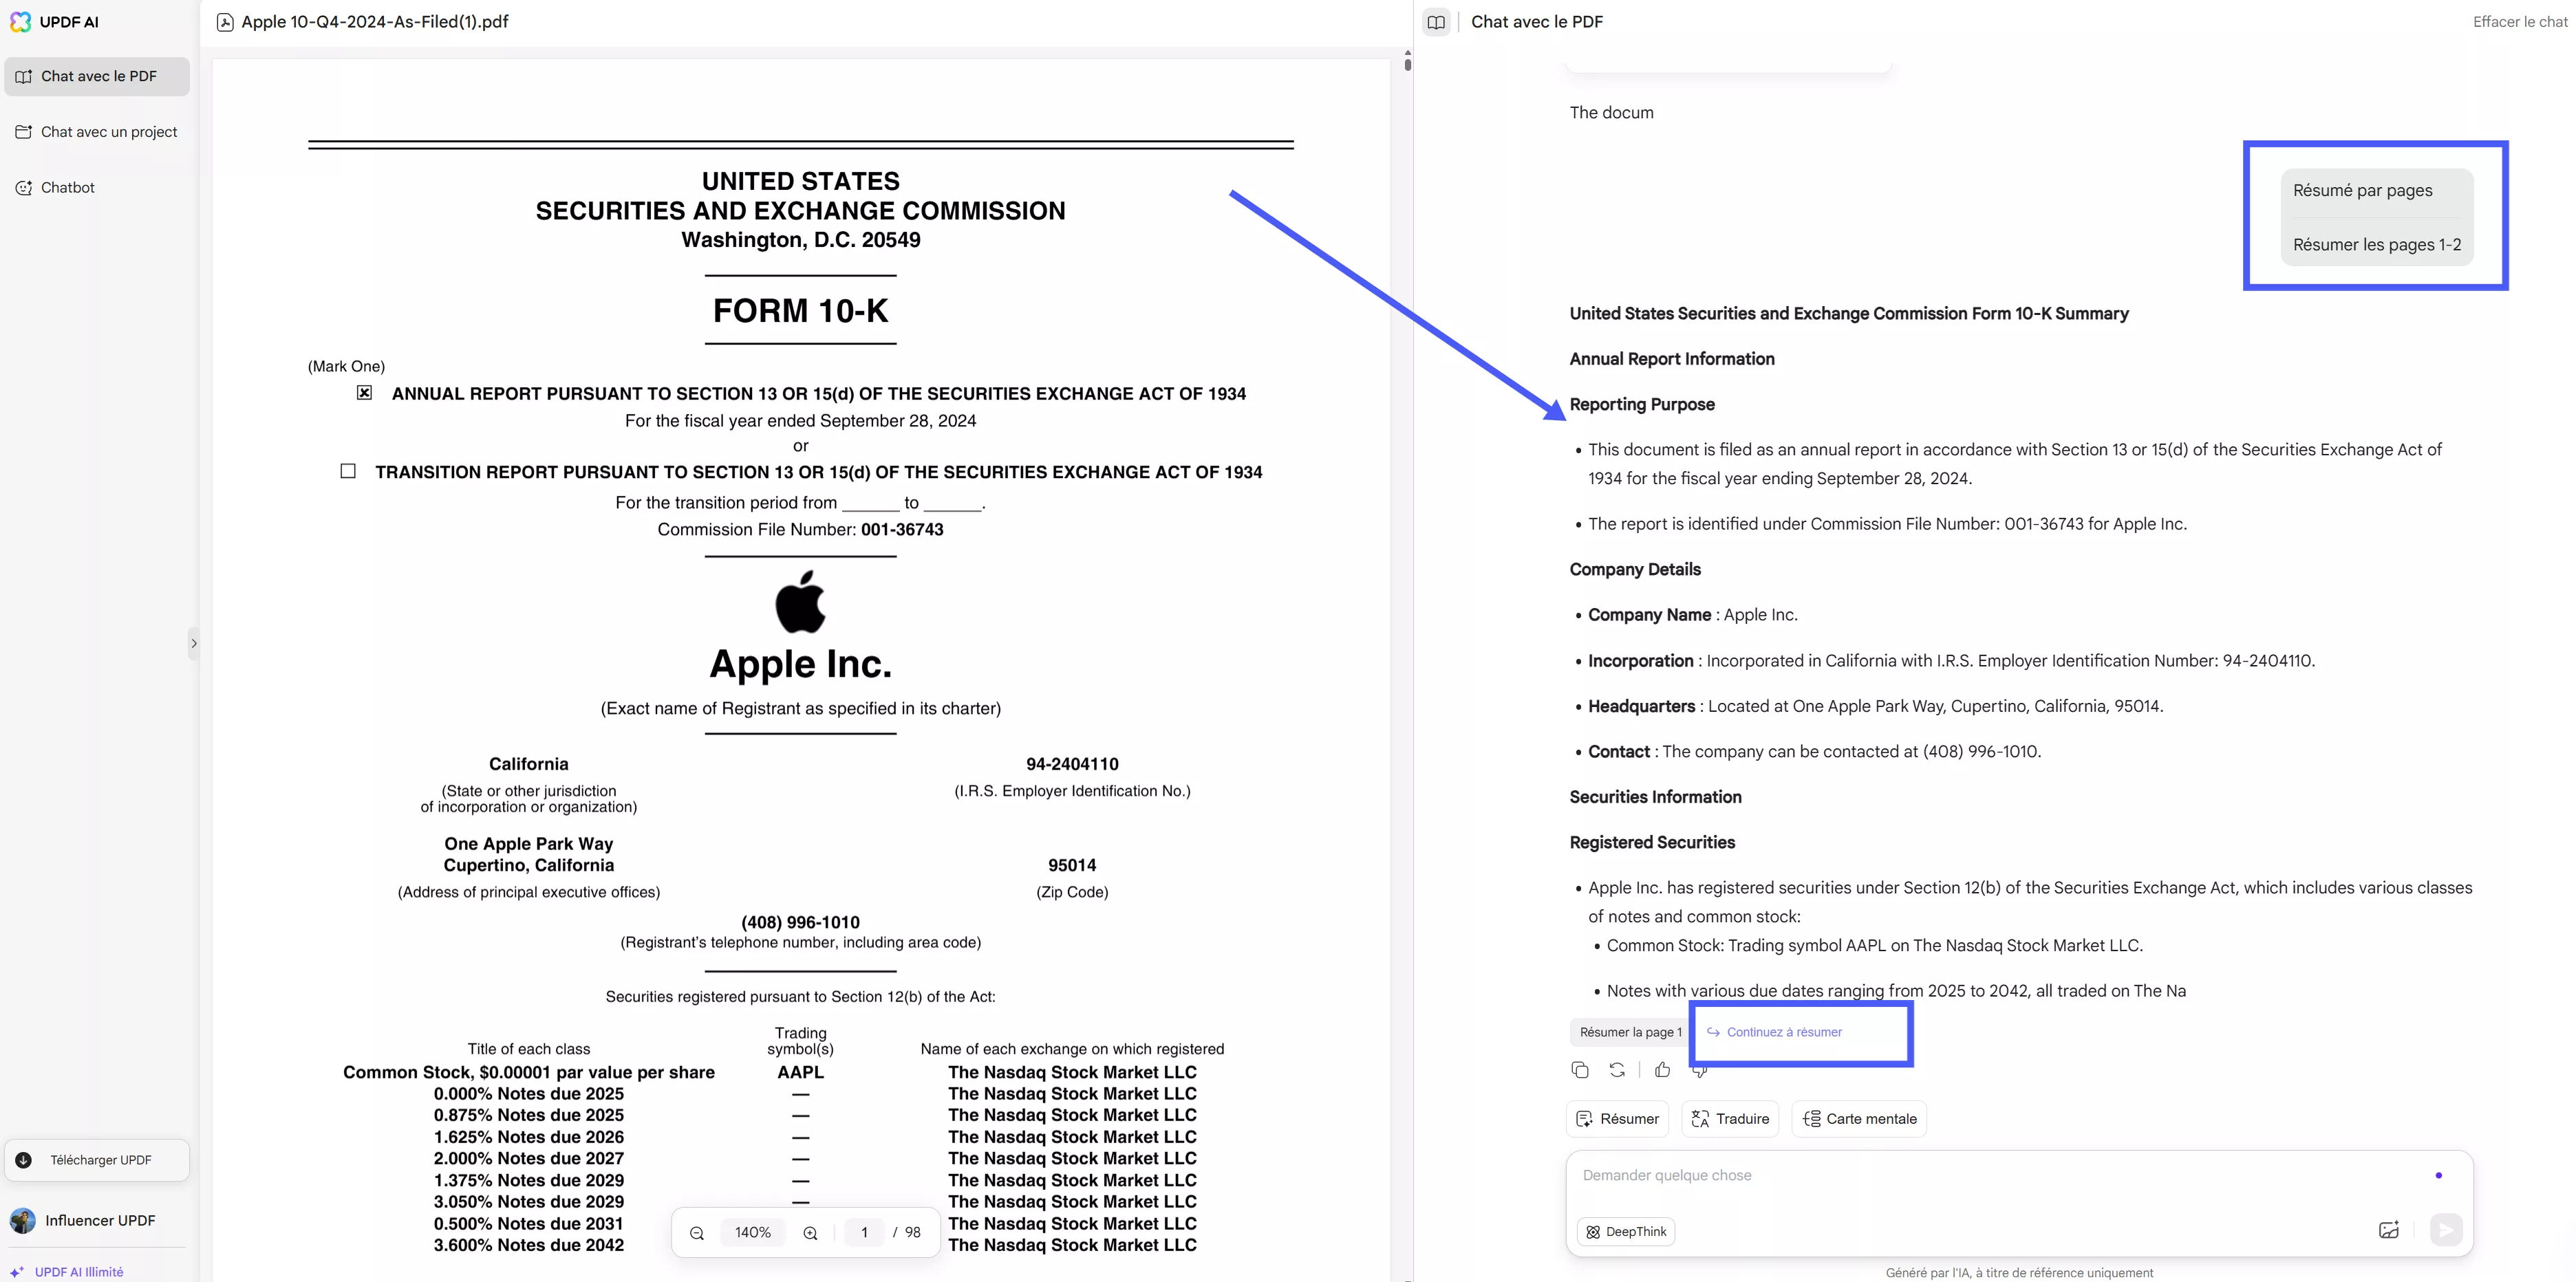Click the FORM 10-K heading in the PDF
This screenshot has height=1282, width=2576.
point(800,311)
